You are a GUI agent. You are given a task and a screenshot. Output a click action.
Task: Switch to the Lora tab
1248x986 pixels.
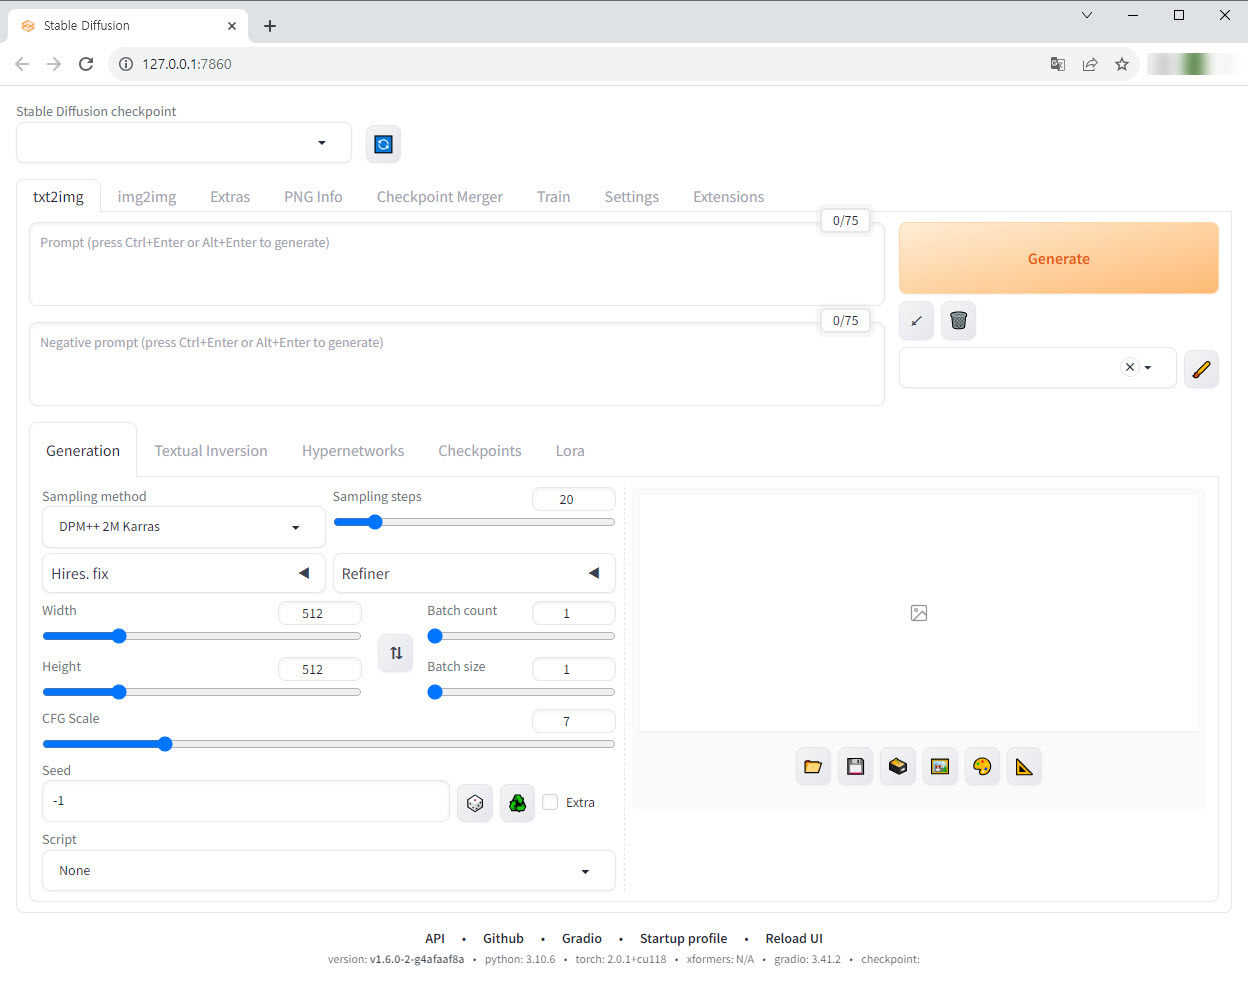[570, 451]
